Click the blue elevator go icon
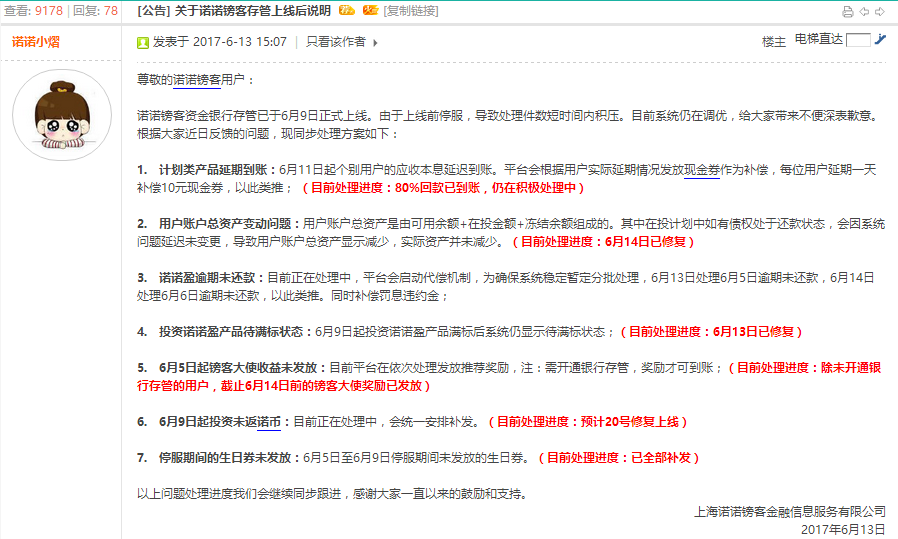Viewport: 898px width, 539px height. point(880,40)
